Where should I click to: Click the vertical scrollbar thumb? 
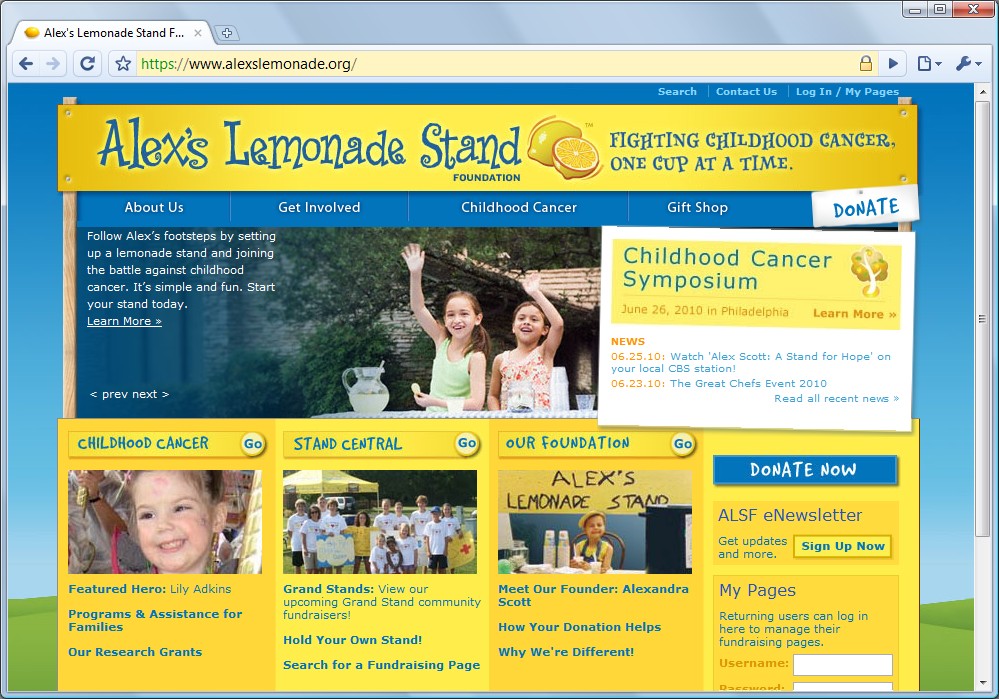(x=983, y=319)
